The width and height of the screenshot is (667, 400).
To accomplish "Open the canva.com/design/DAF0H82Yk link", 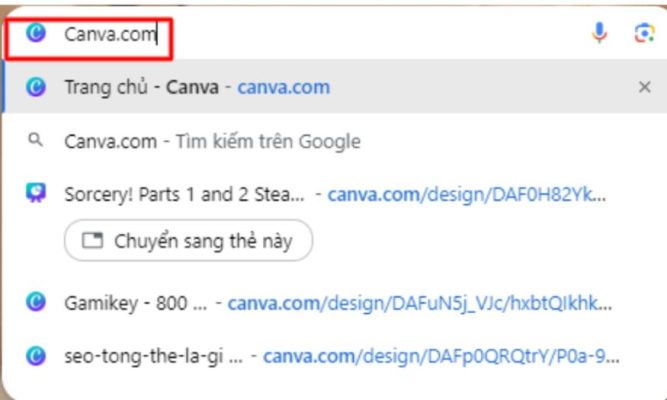I will (x=466, y=194).
